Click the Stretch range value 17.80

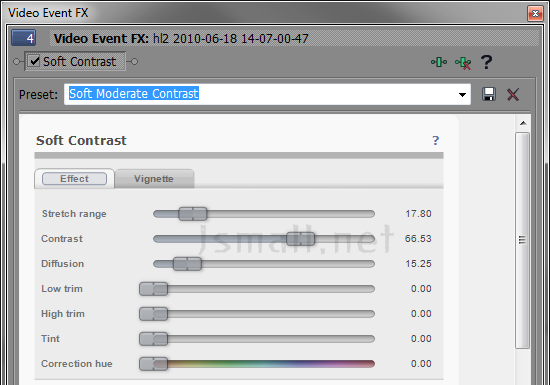pos(418,214)
